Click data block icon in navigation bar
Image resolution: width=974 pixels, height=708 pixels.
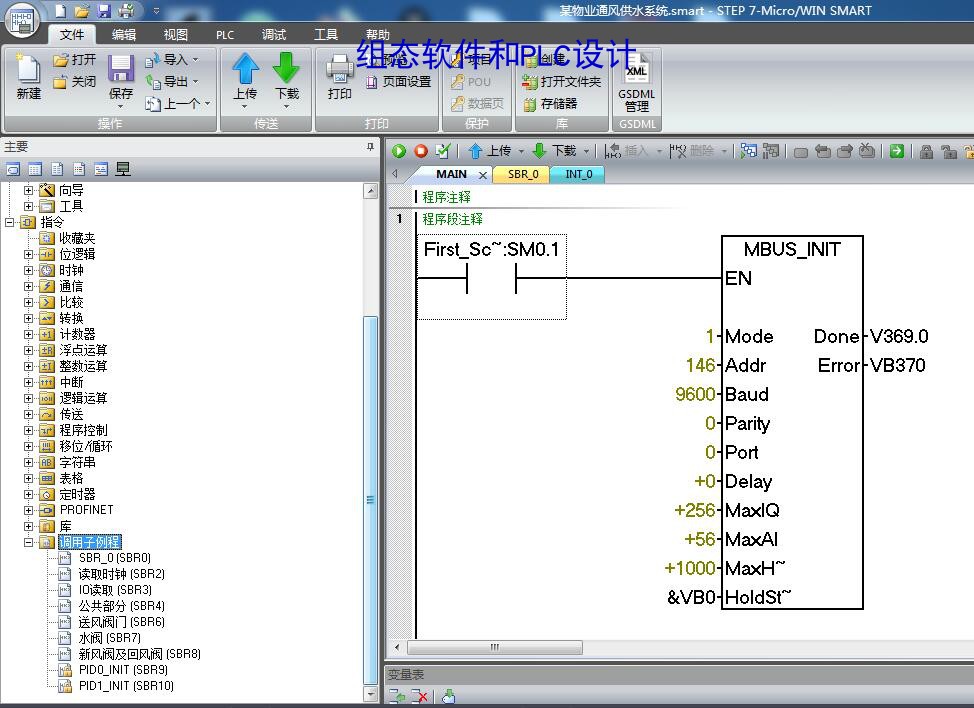(x=57, y=169)
